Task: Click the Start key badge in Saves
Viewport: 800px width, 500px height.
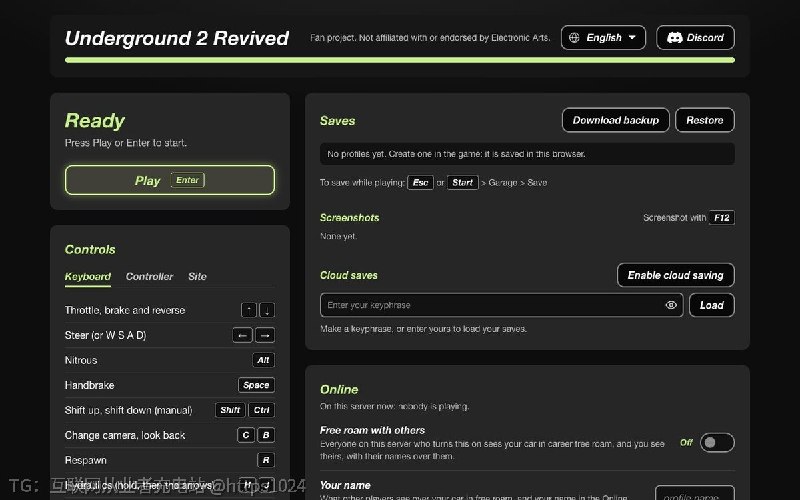Action: [463, 183]
